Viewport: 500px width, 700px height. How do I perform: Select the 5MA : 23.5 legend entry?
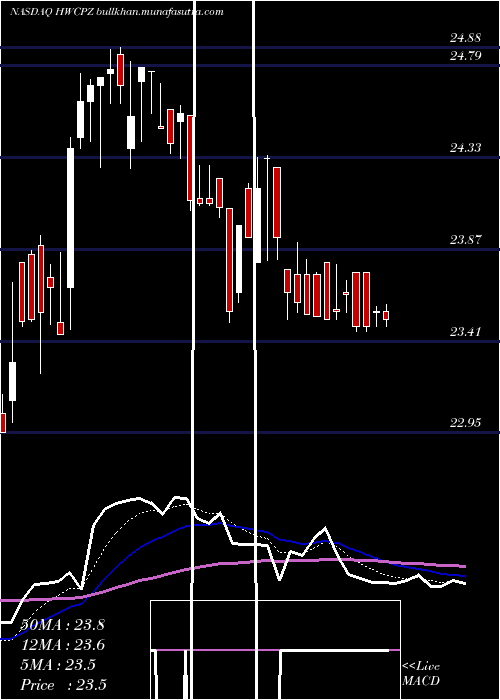coord(58,665)
